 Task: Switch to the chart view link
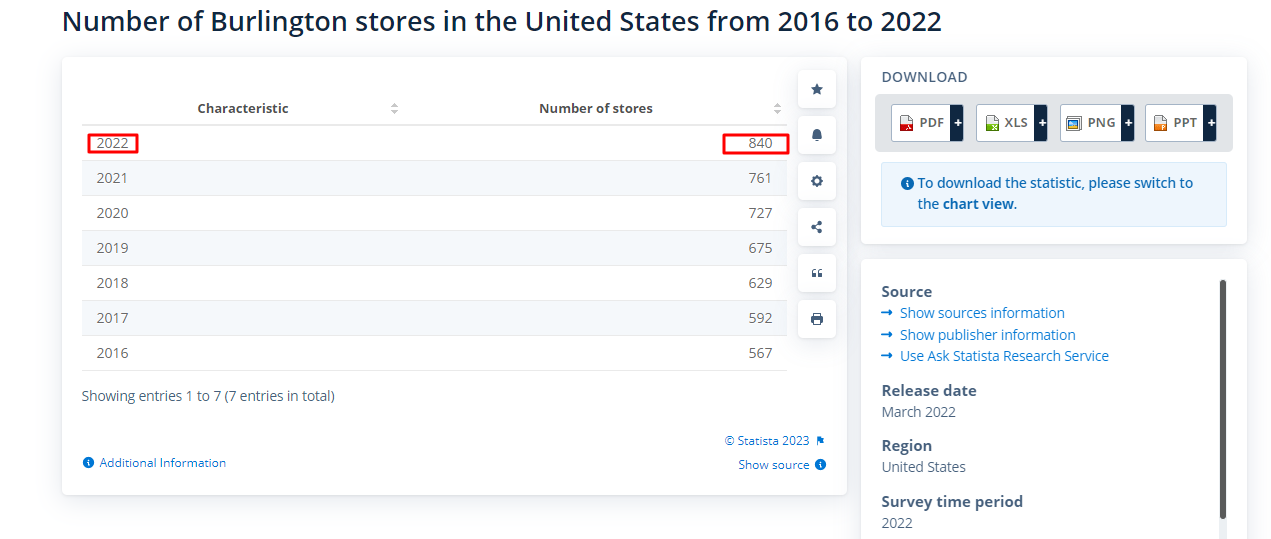click(x=978, y=204)
